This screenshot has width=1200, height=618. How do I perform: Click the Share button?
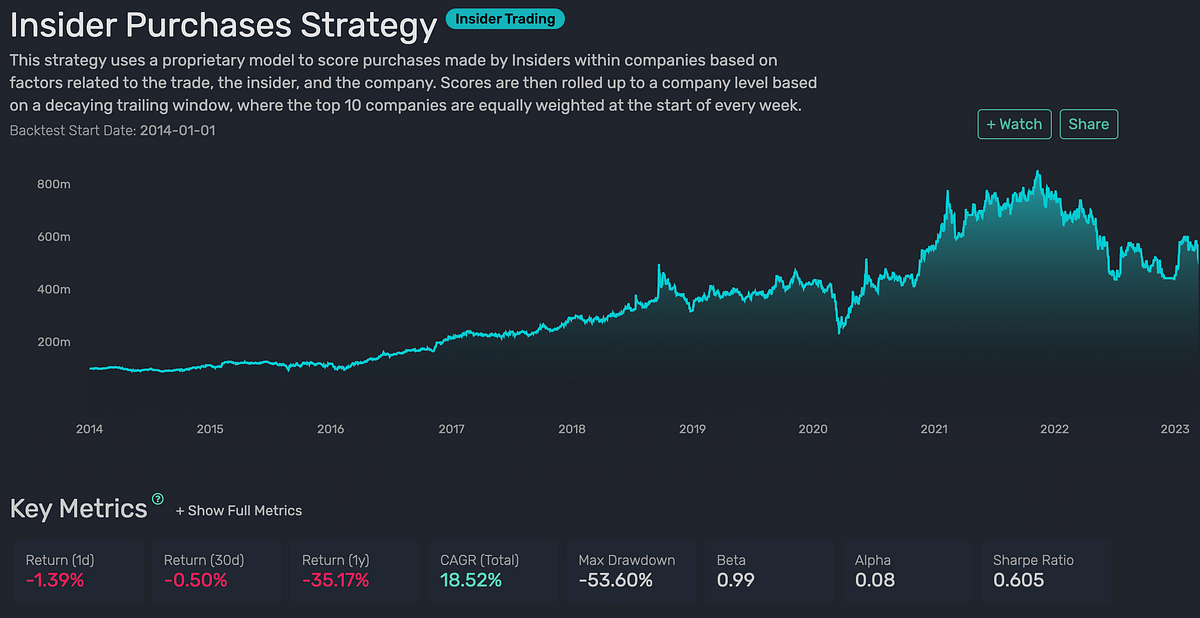(x=1088, y=124)
